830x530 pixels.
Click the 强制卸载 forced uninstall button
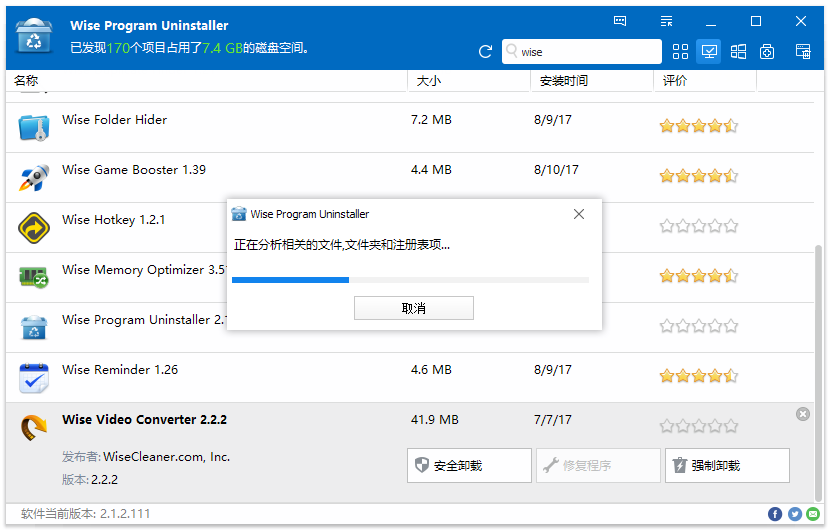point(727,466)
